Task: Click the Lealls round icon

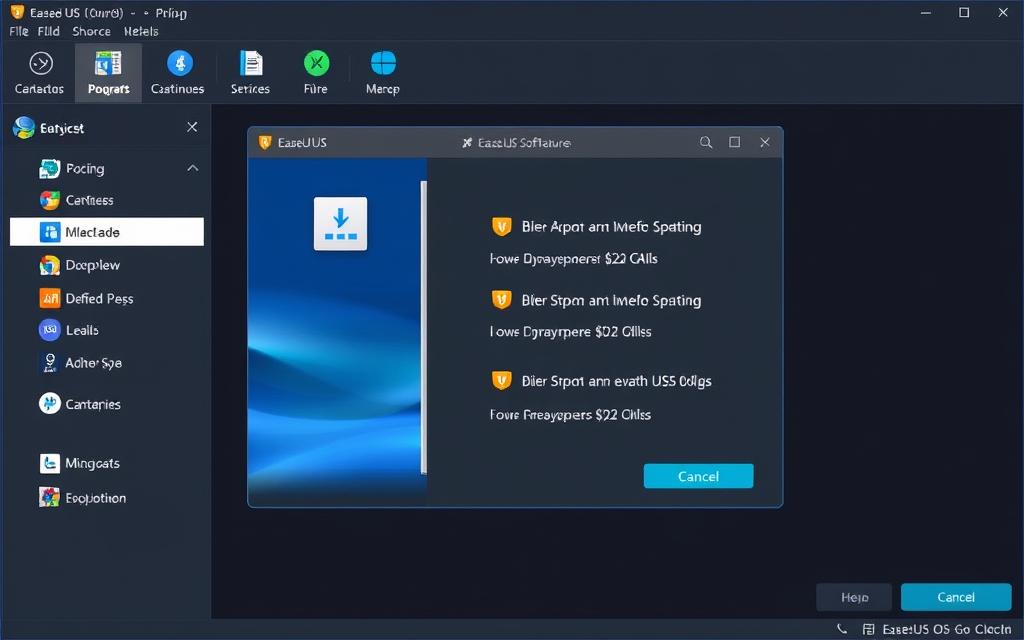Action: point(50,330)
